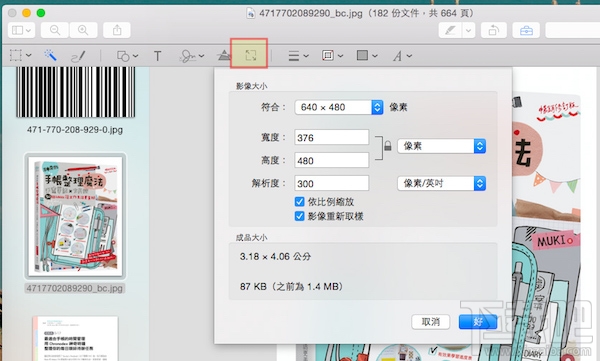Expand the highlight pen options arrow
The height and width of the screenshot is (361, 600).
click(x=468, y=30)
